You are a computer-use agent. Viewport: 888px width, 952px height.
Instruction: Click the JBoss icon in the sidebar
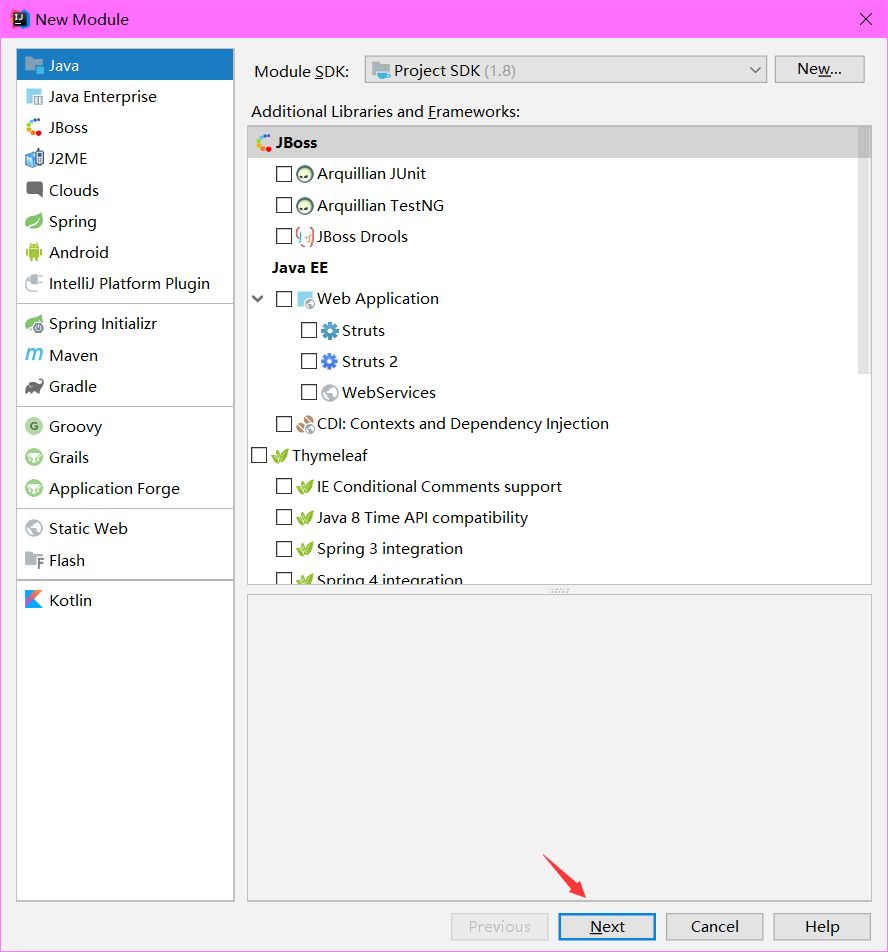(x=34, y=128)
